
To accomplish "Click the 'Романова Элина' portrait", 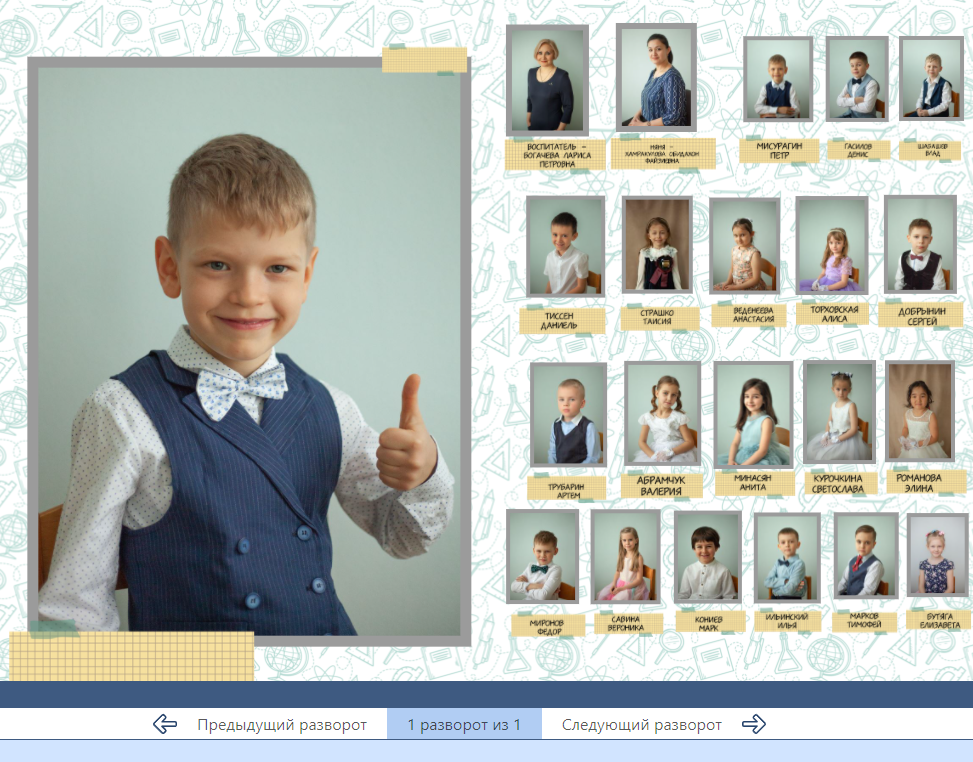I will [920, 412].
